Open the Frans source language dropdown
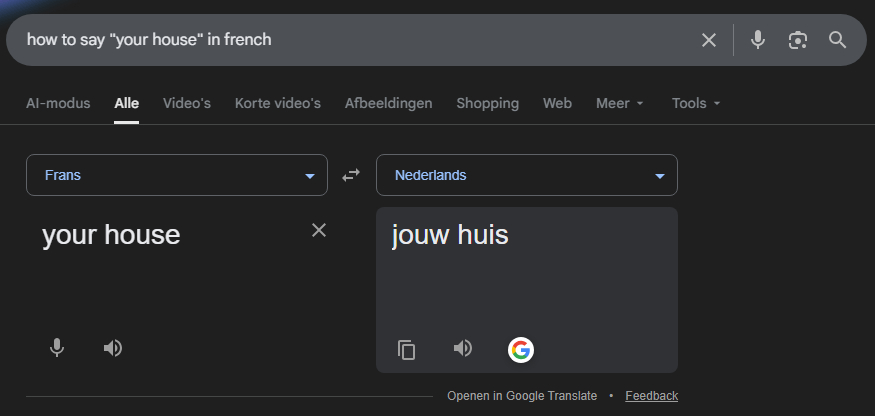Viewport: 875px width, 416px height. coord(177,175)
